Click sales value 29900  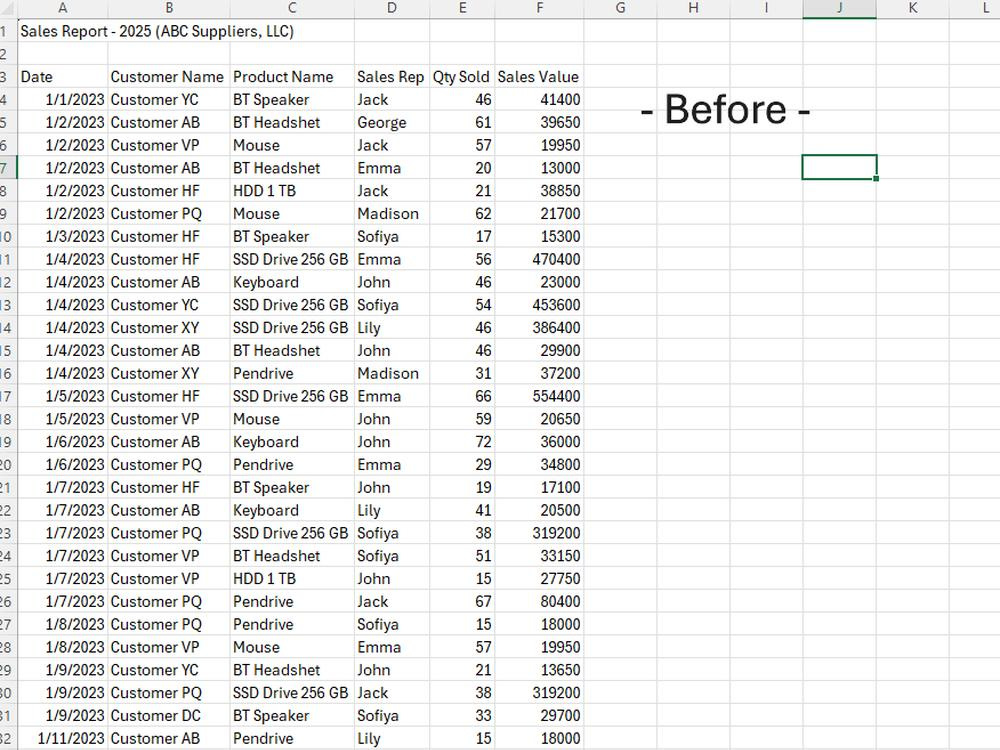pos(540,351)
